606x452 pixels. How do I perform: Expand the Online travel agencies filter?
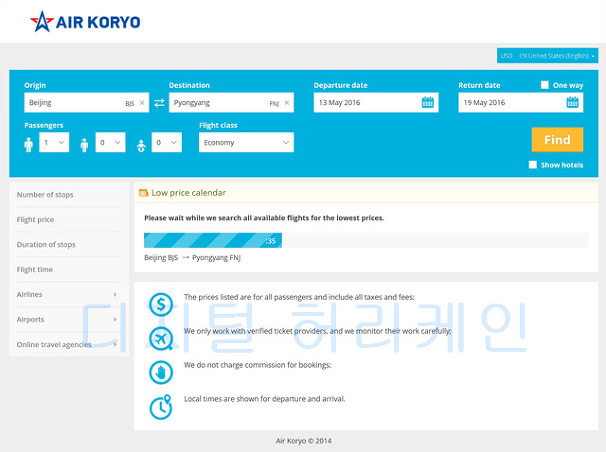coord(67,344)
